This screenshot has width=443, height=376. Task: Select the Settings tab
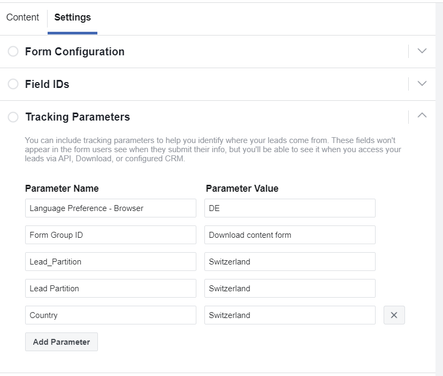[x=72, y=17]
